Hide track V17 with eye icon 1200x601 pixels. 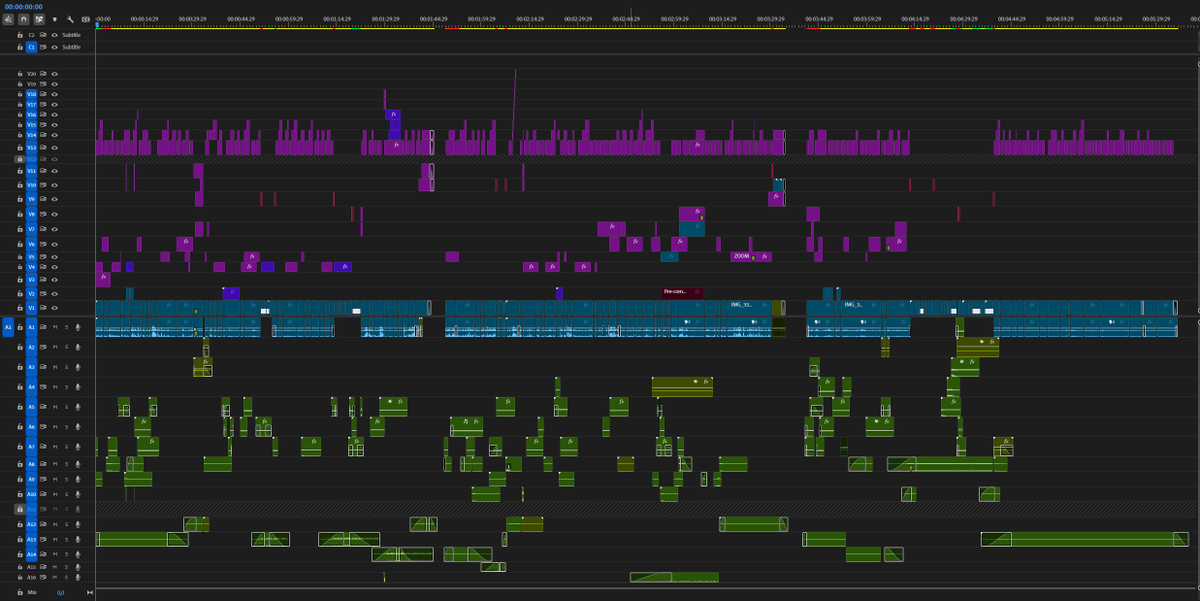[55, 104]
